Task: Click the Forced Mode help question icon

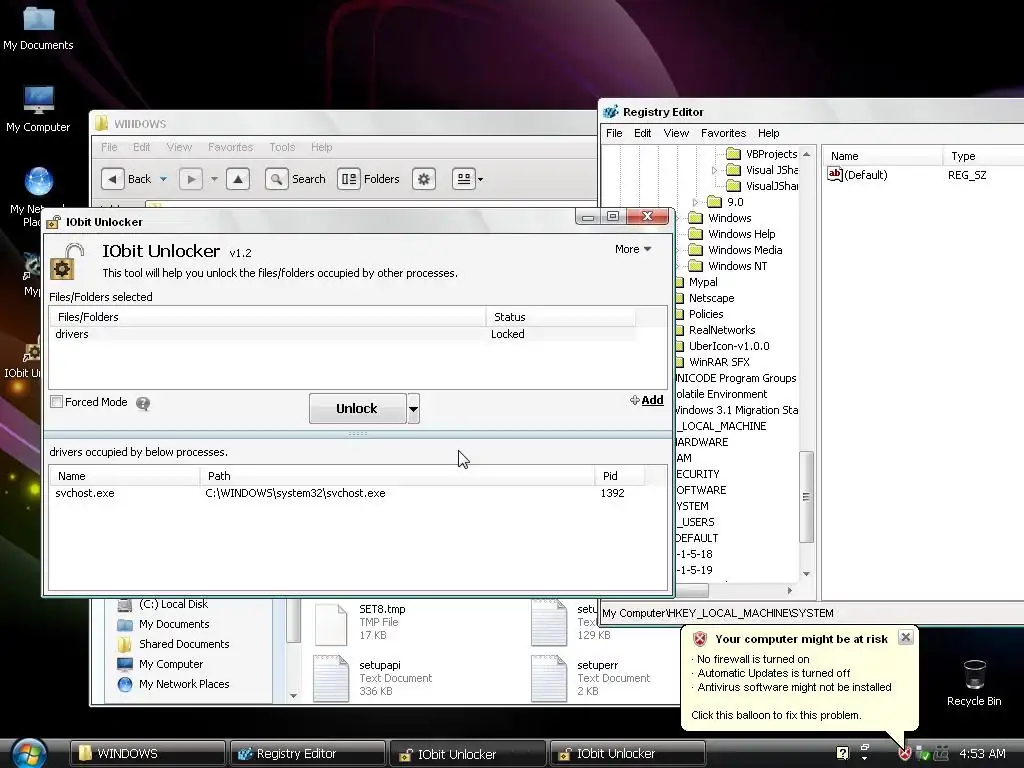Action: click(143, 404)
